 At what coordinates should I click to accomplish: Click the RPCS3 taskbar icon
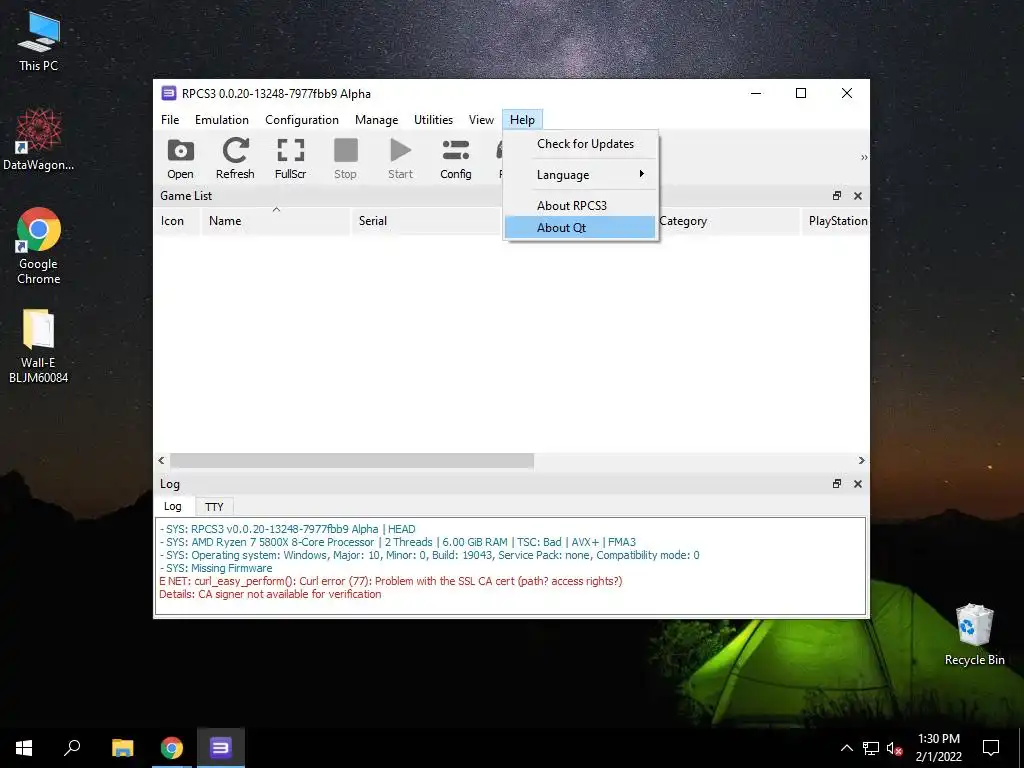pyautogui.click(x=221, y=748)
